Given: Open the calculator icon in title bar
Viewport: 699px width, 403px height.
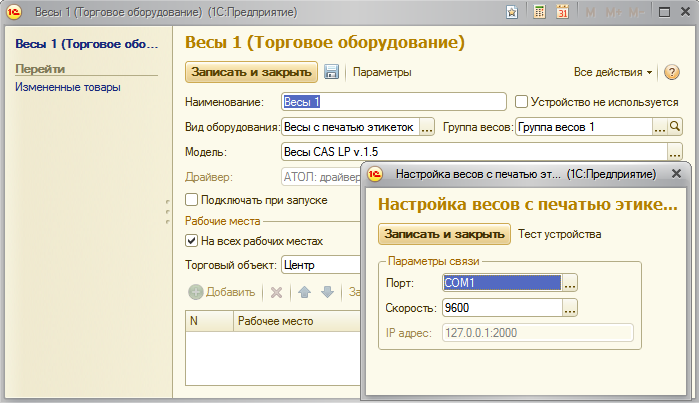Looking at the screenshot, I should (539, 12).
